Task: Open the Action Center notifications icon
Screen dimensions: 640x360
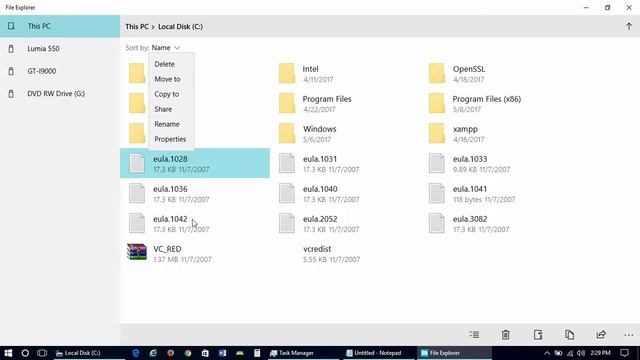Action: pyautogui.click(x=624, y=353)
